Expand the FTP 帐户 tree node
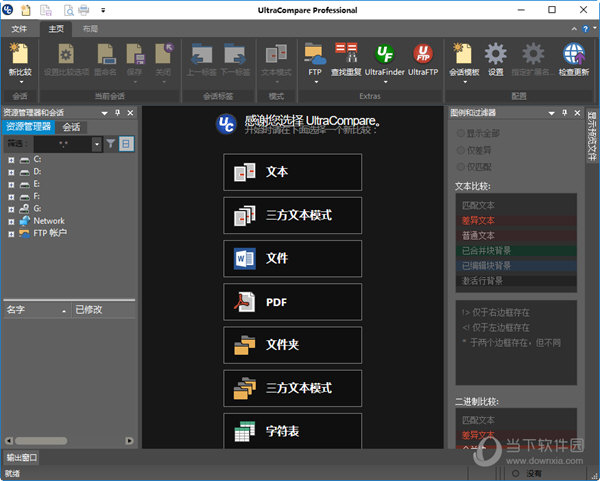This screenshot has width=600, height=481. click(11, 234)
